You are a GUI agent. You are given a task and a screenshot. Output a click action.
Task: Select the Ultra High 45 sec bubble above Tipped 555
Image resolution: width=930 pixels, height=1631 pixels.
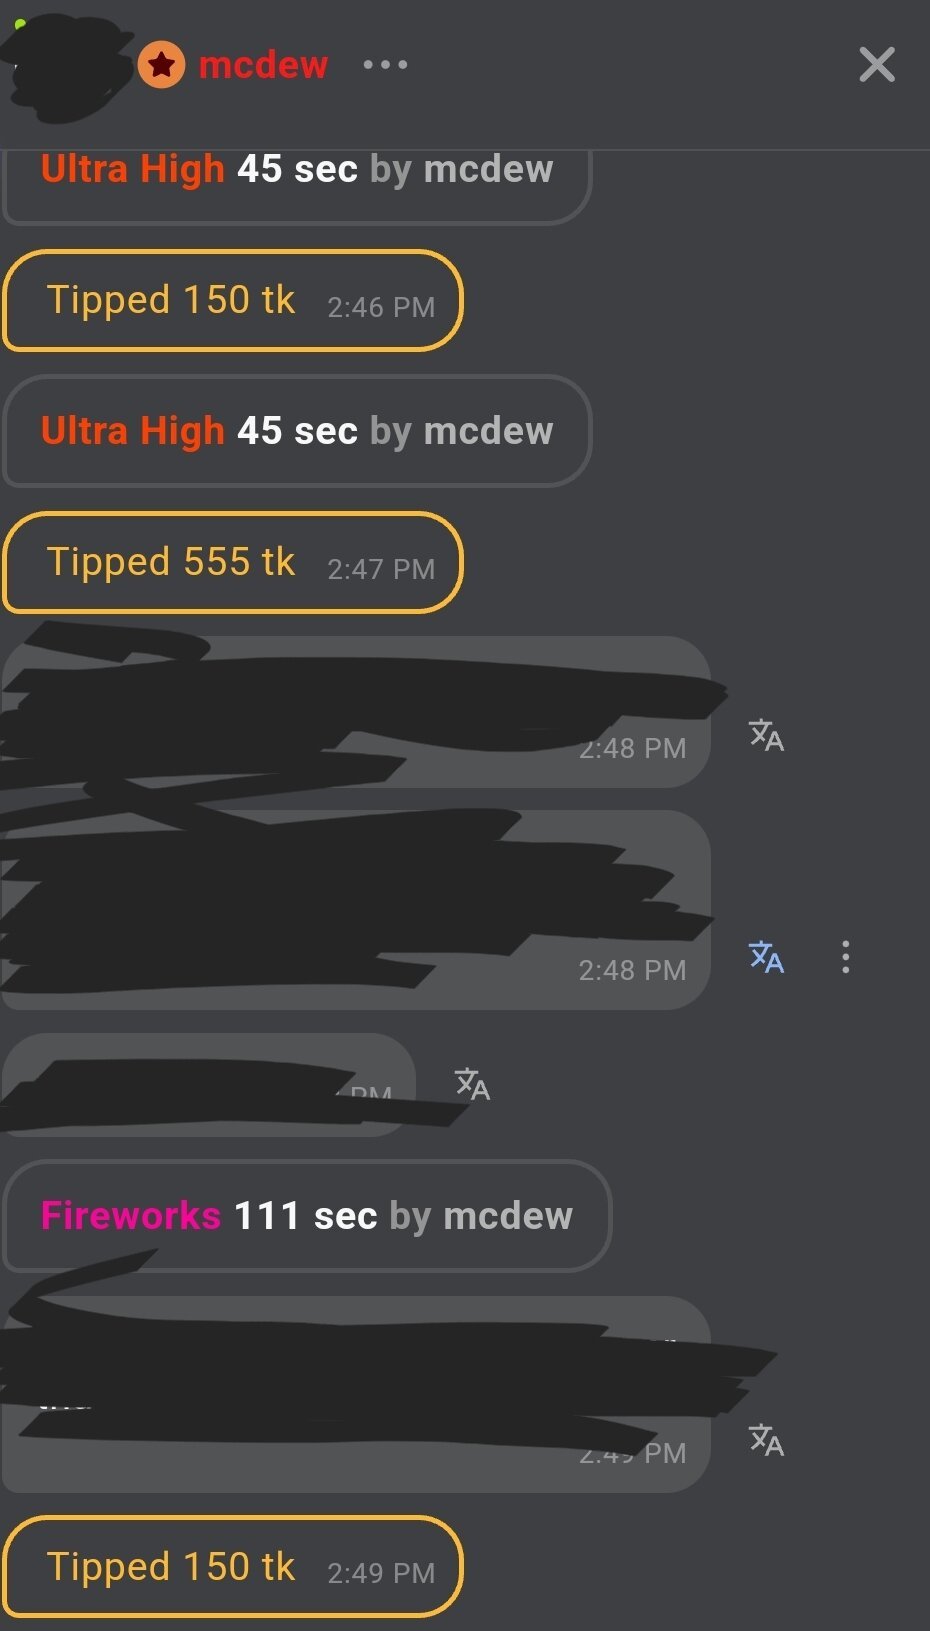(x=297, y=431)
